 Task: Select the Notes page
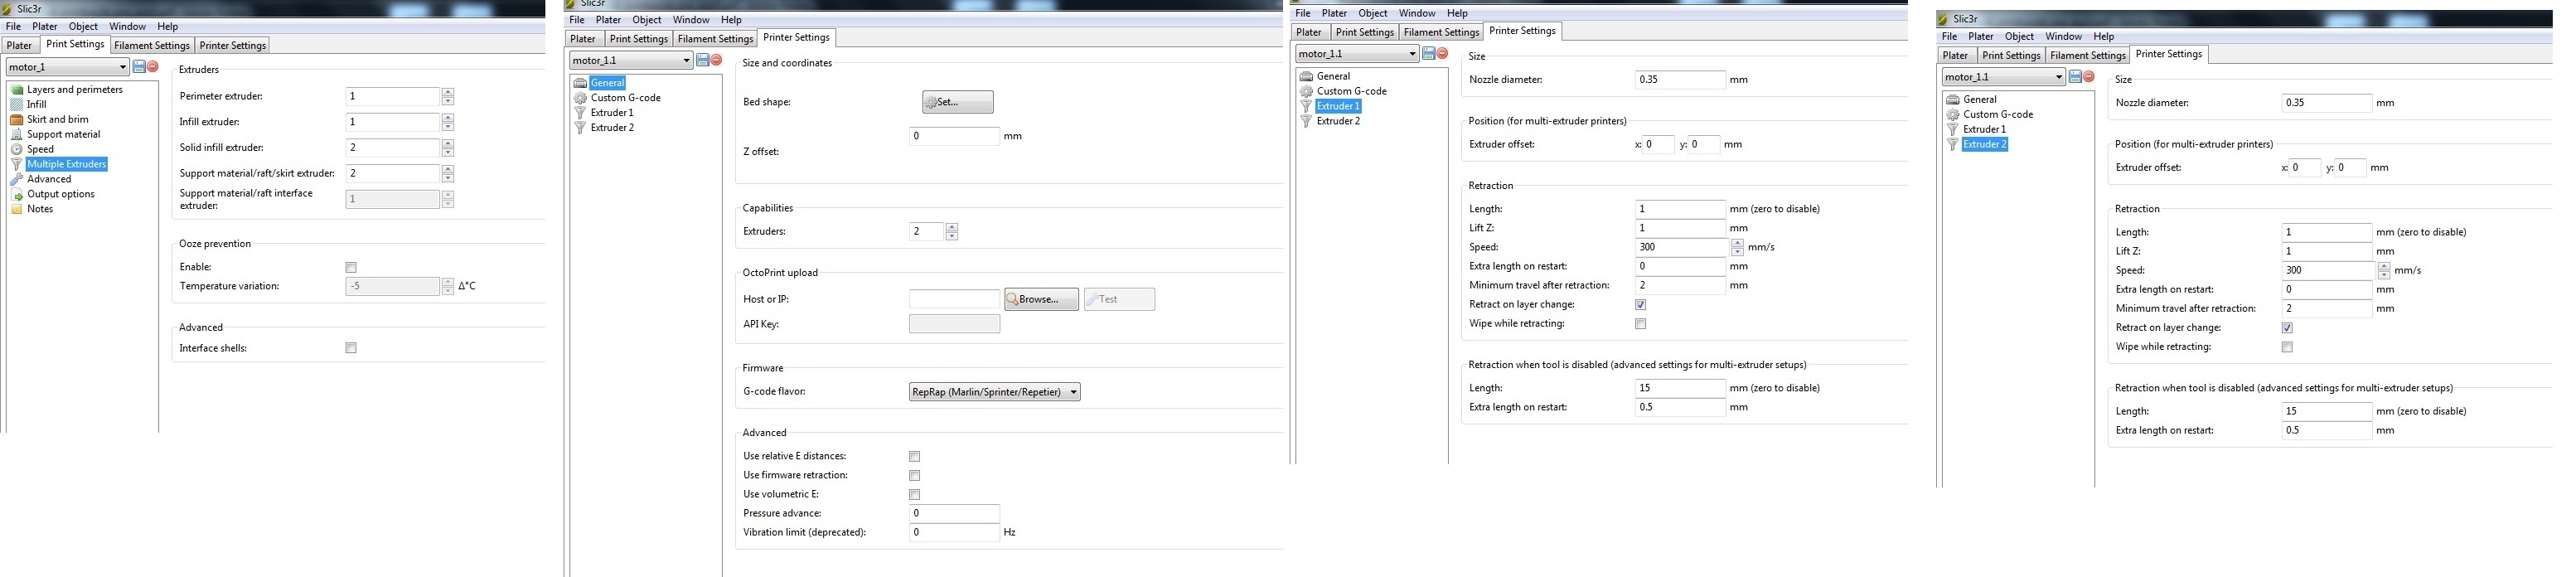point(40,209)
